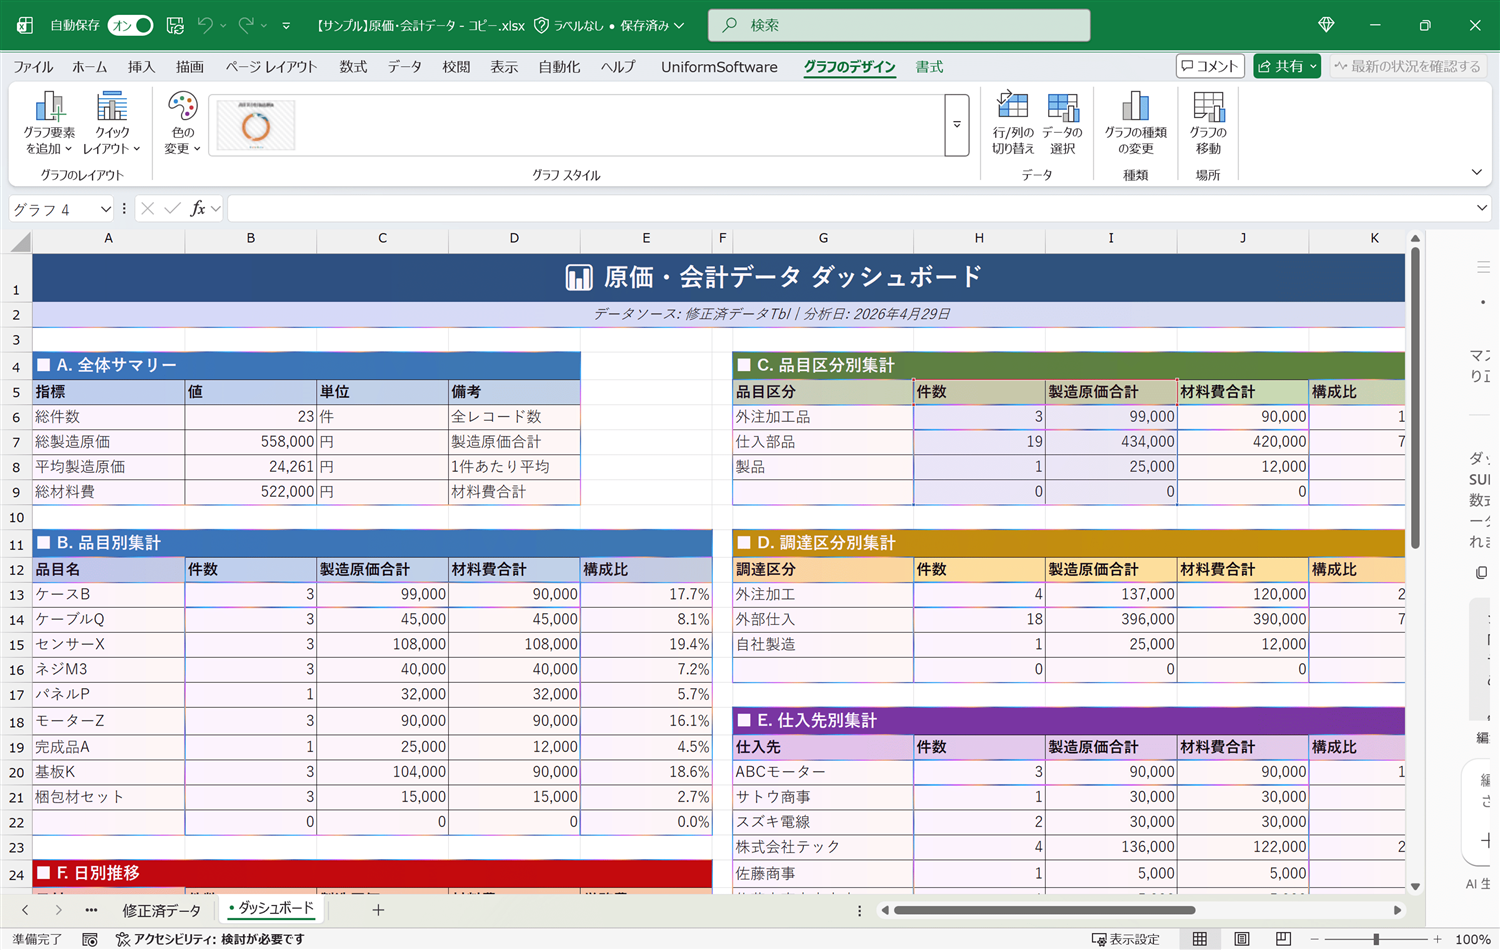The image size is (1500, 950).
Task: Open the Insert (挿入) tab
Action: coord(141,67)
